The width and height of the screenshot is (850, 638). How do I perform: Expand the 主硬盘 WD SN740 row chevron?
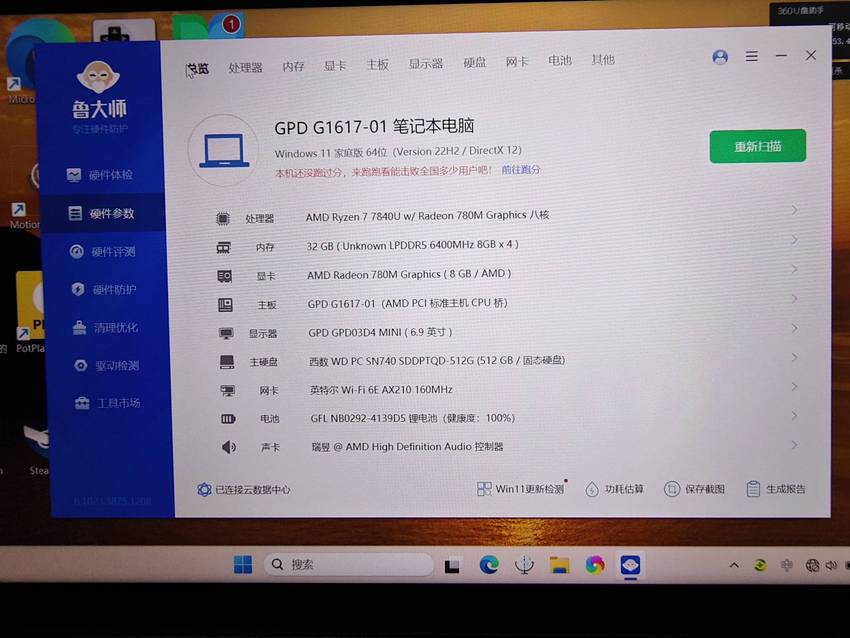[794, 357]
